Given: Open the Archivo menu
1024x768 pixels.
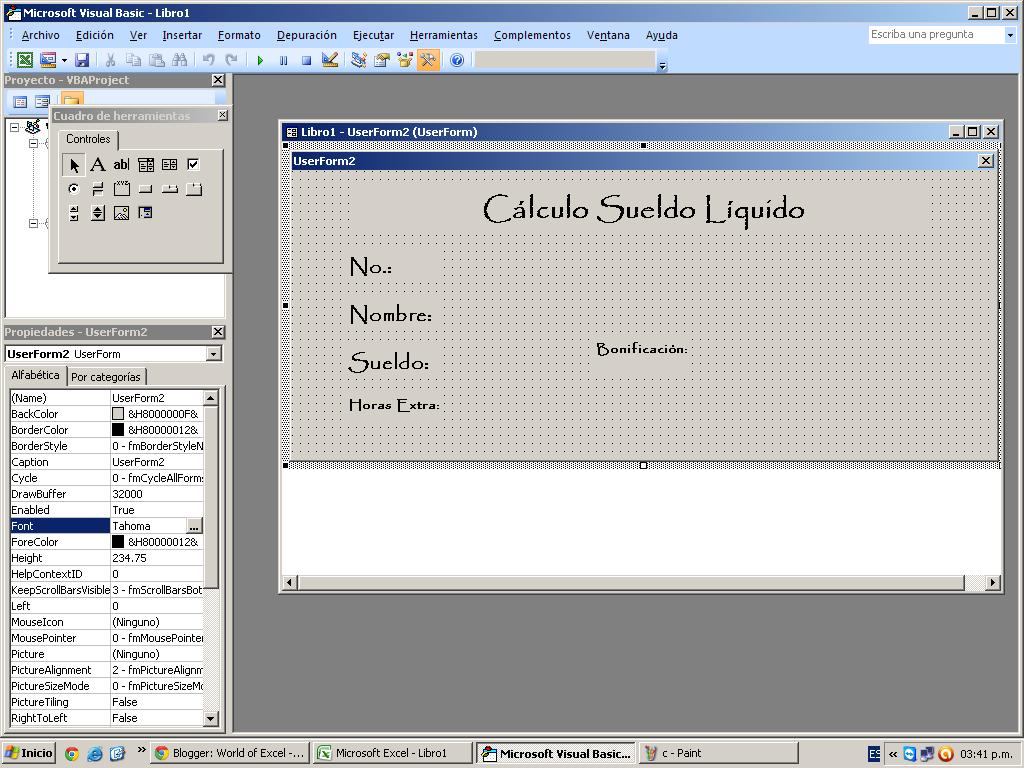Looking at the screenshot, I should pyautogui.click(x=40, y=35).
